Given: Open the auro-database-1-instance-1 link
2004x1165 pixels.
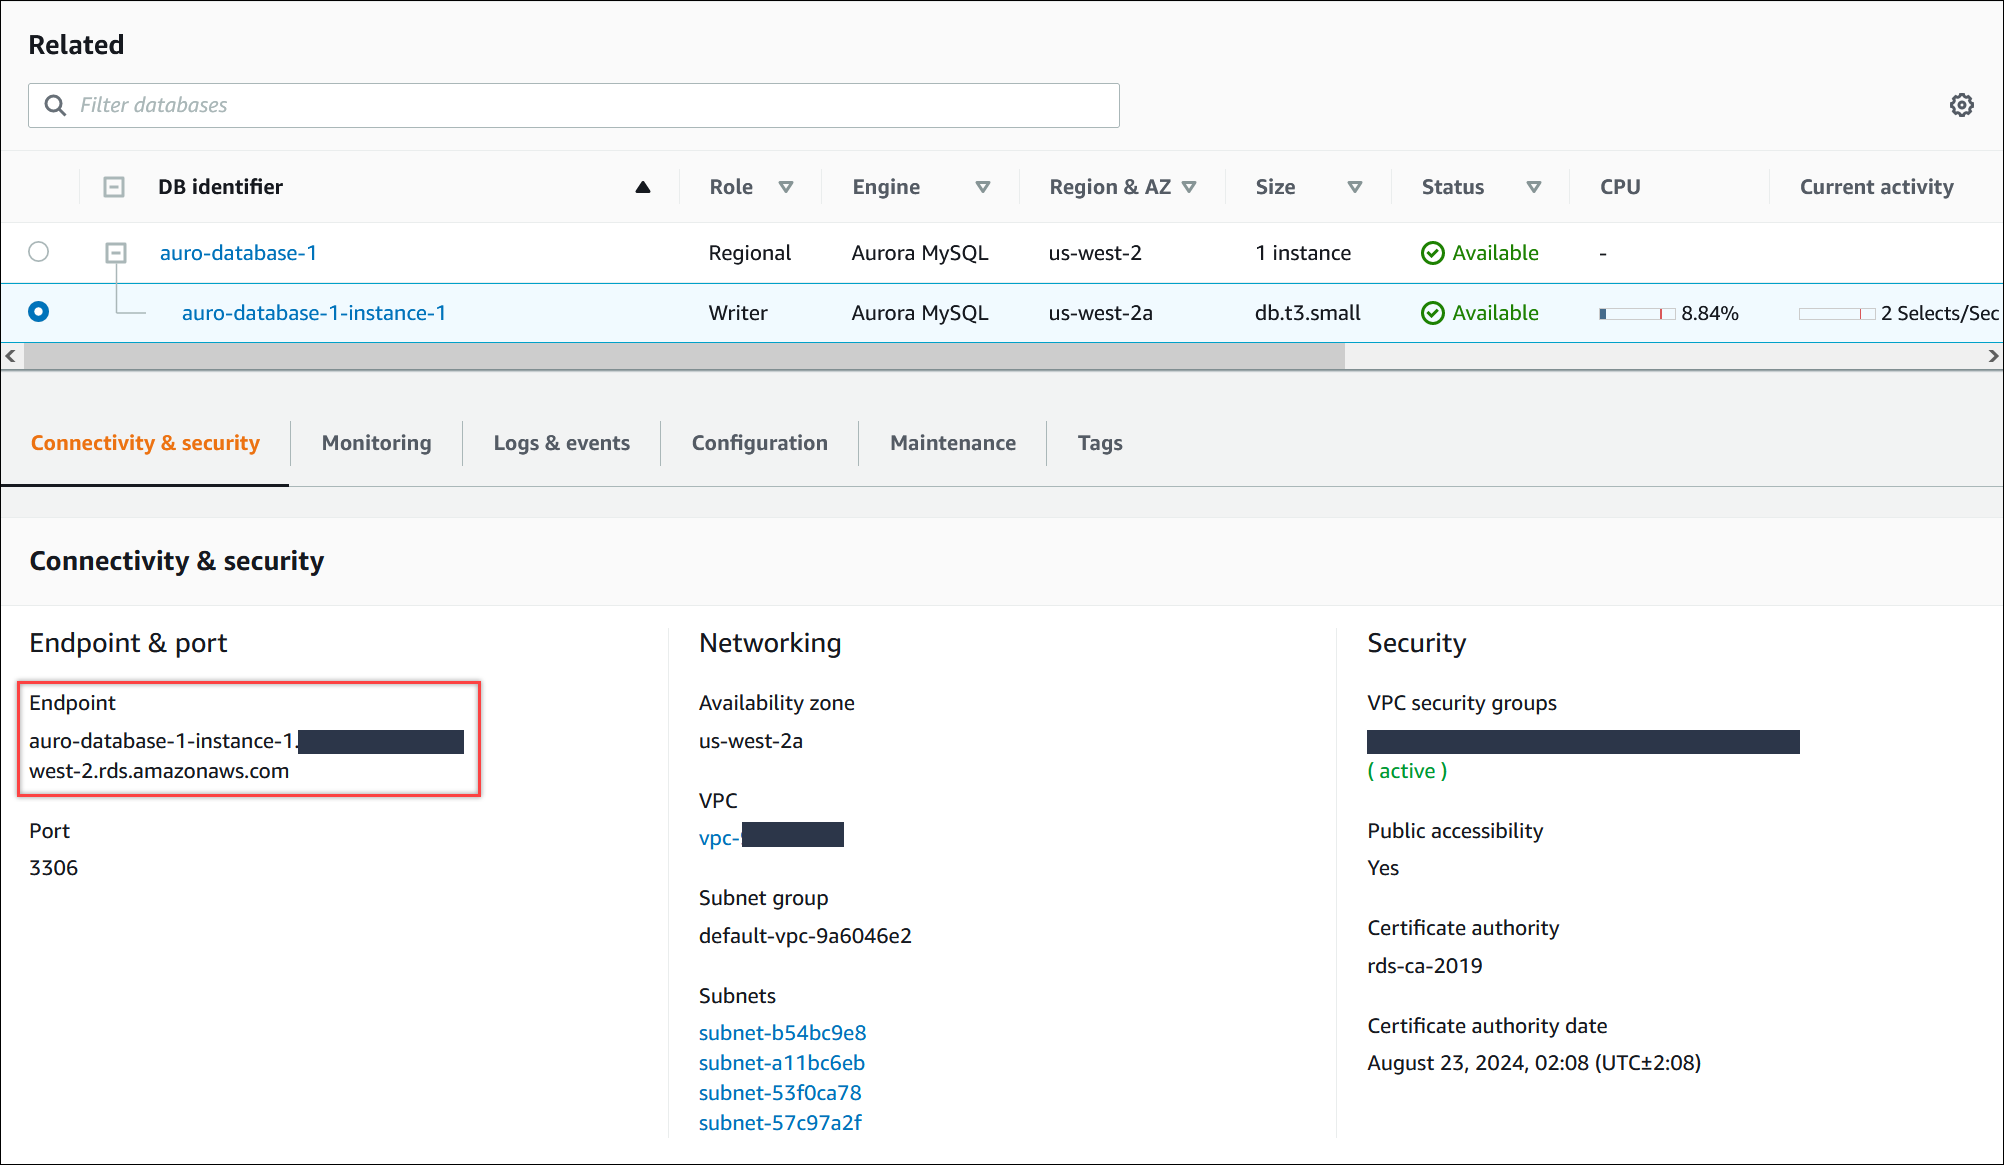Looking at the screenshot, I should click(x=313, y=313).
